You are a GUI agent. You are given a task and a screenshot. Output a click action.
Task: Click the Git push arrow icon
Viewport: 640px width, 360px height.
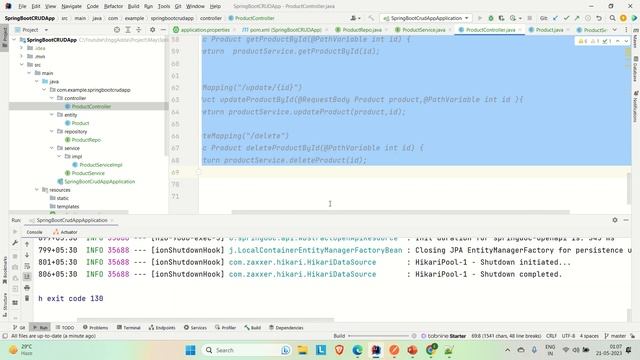pyautogui.click(x=577, y=18)
